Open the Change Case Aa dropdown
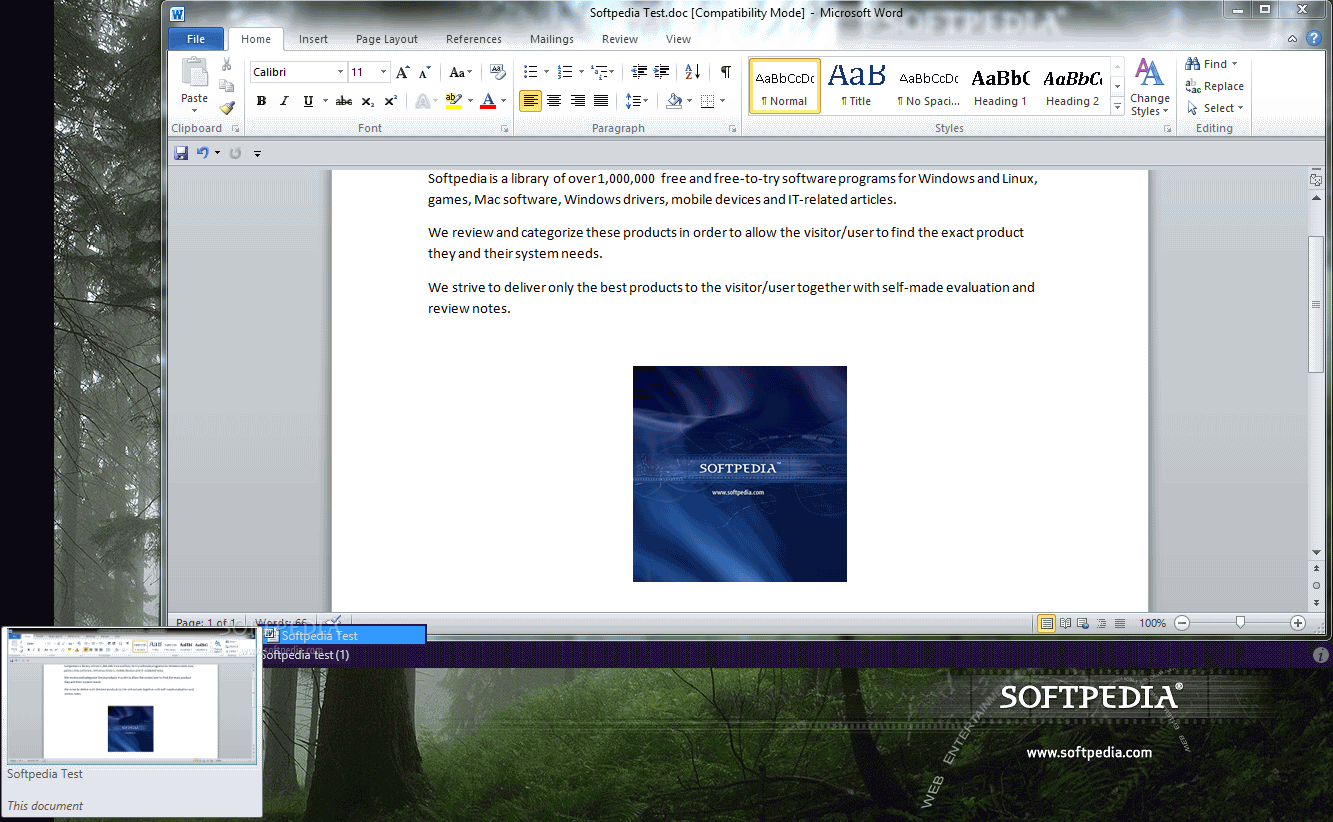 (x=460, y=72)
